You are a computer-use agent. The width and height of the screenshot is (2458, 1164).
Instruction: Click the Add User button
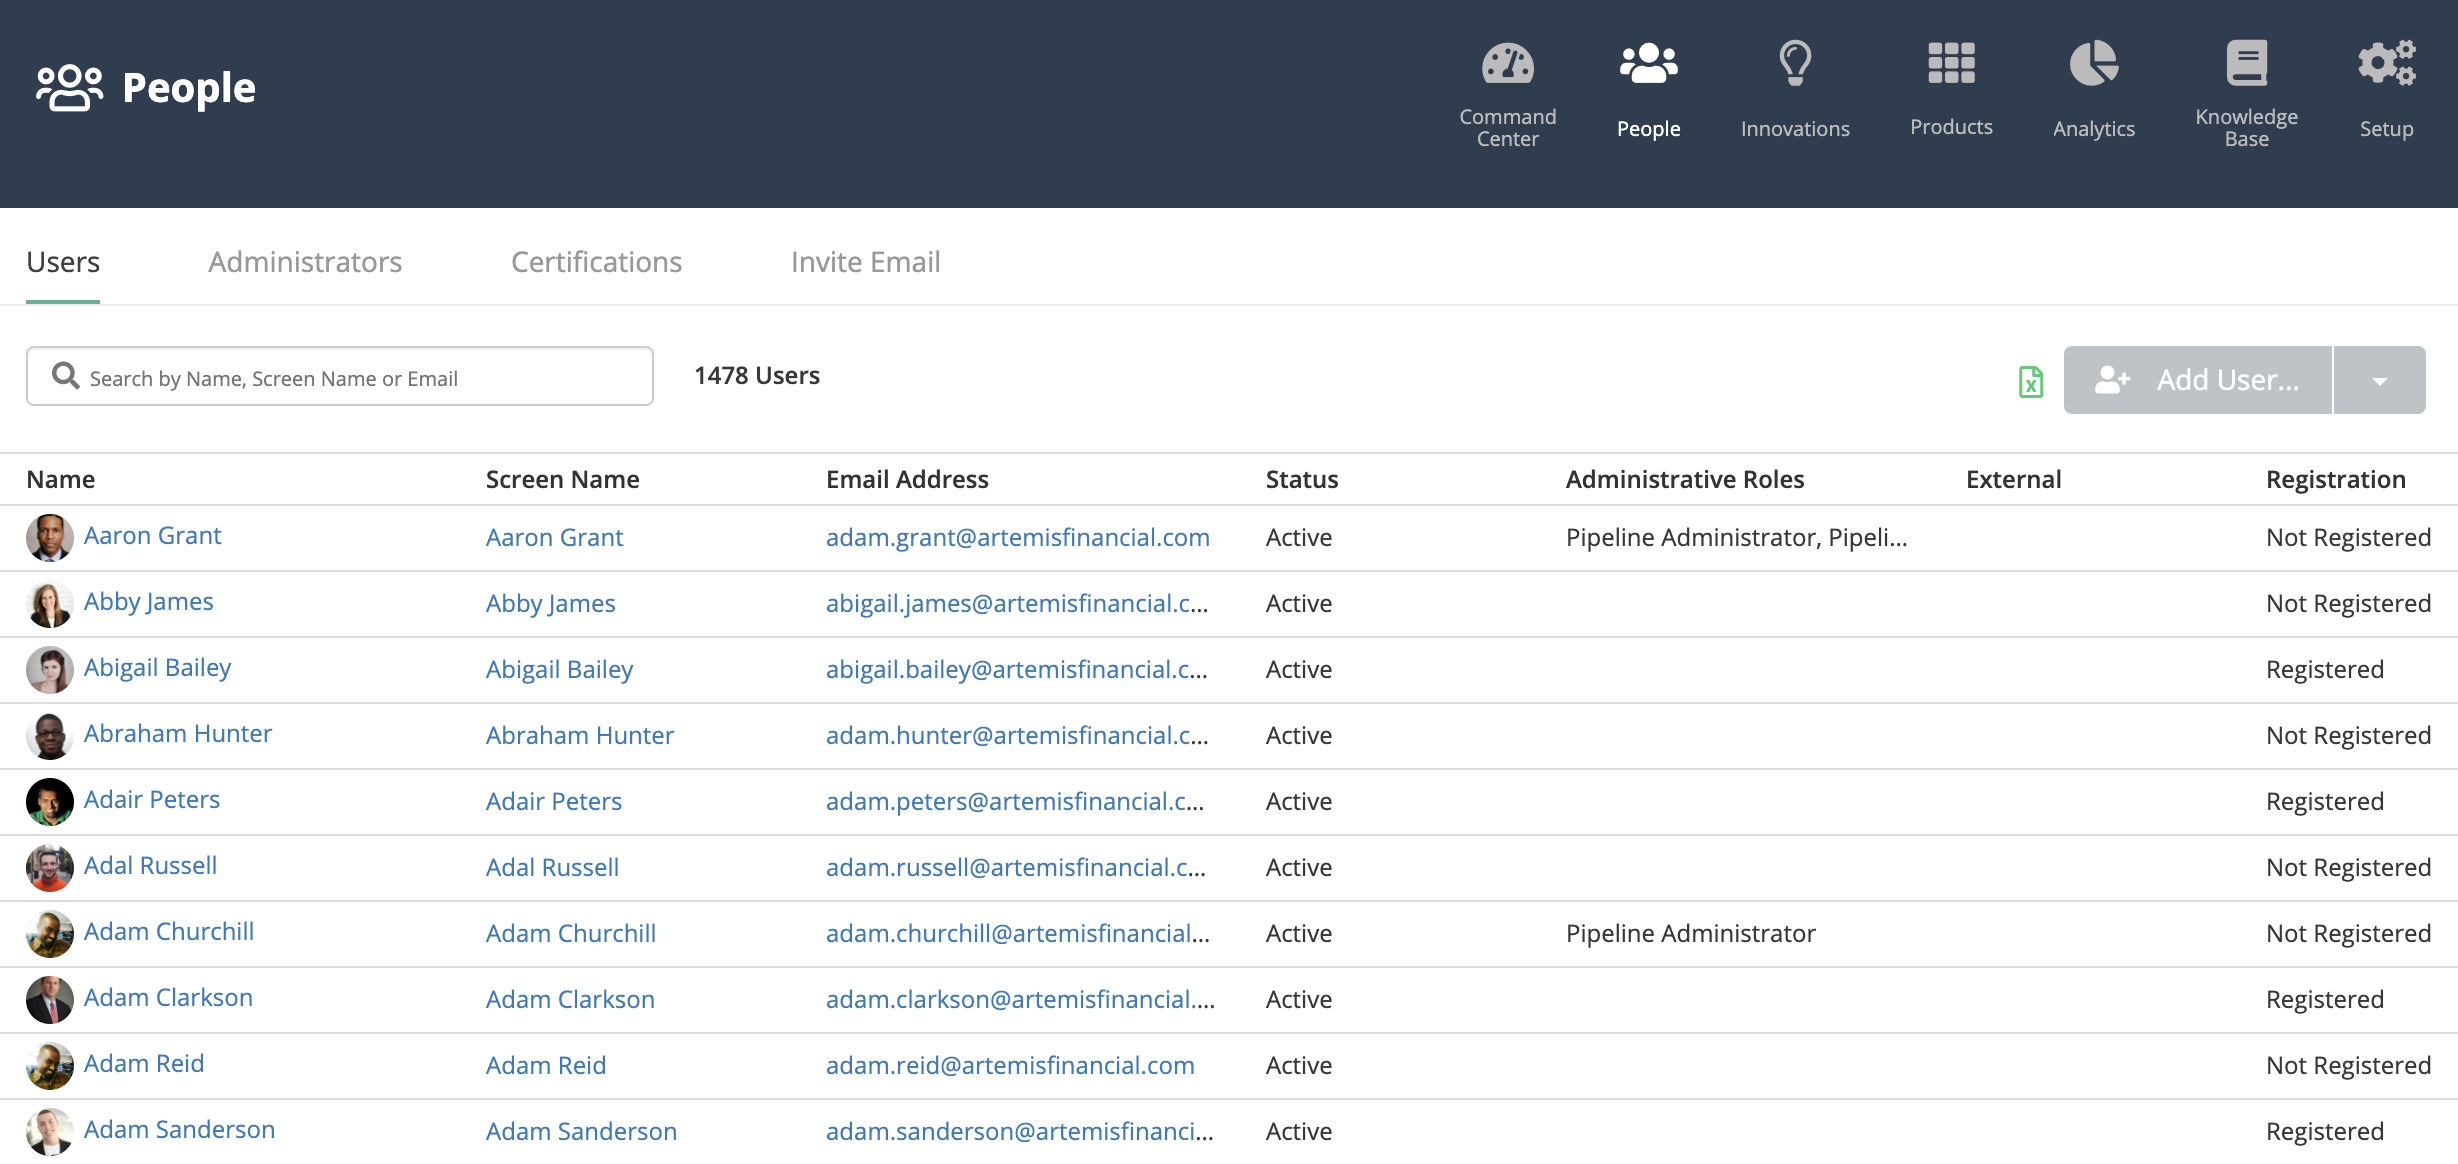2197,380
